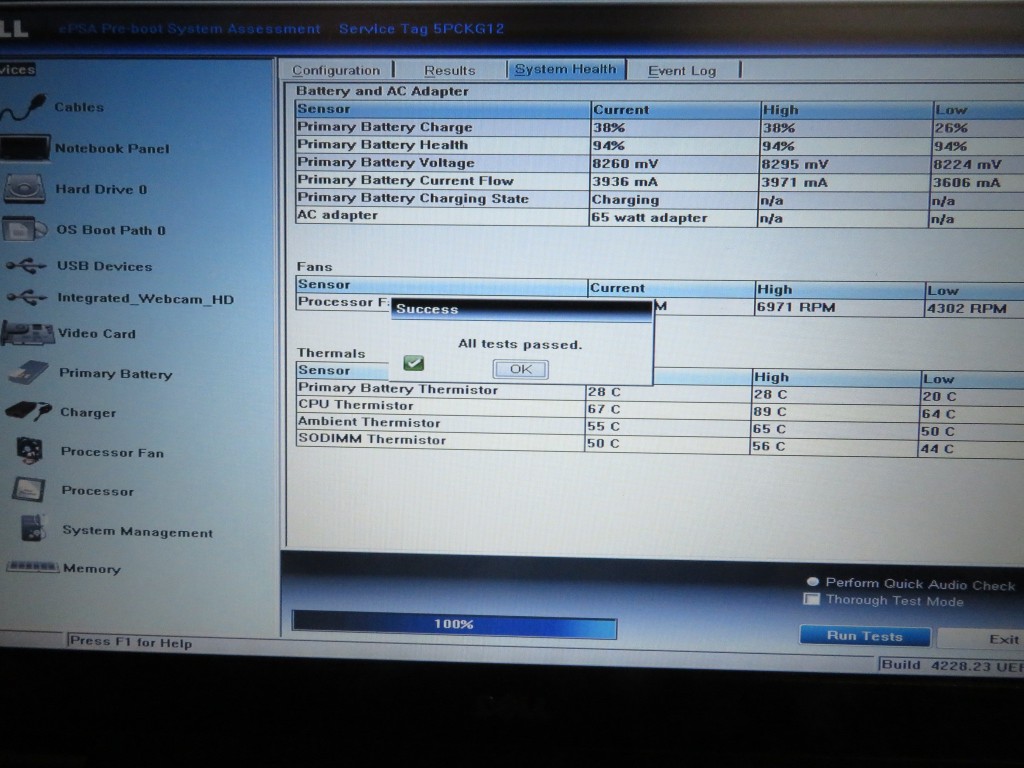The height and width of the screenshot is (768, 1024).
Task: Select the OS Boot Path 0 icon
Action: tap(25, 230)
